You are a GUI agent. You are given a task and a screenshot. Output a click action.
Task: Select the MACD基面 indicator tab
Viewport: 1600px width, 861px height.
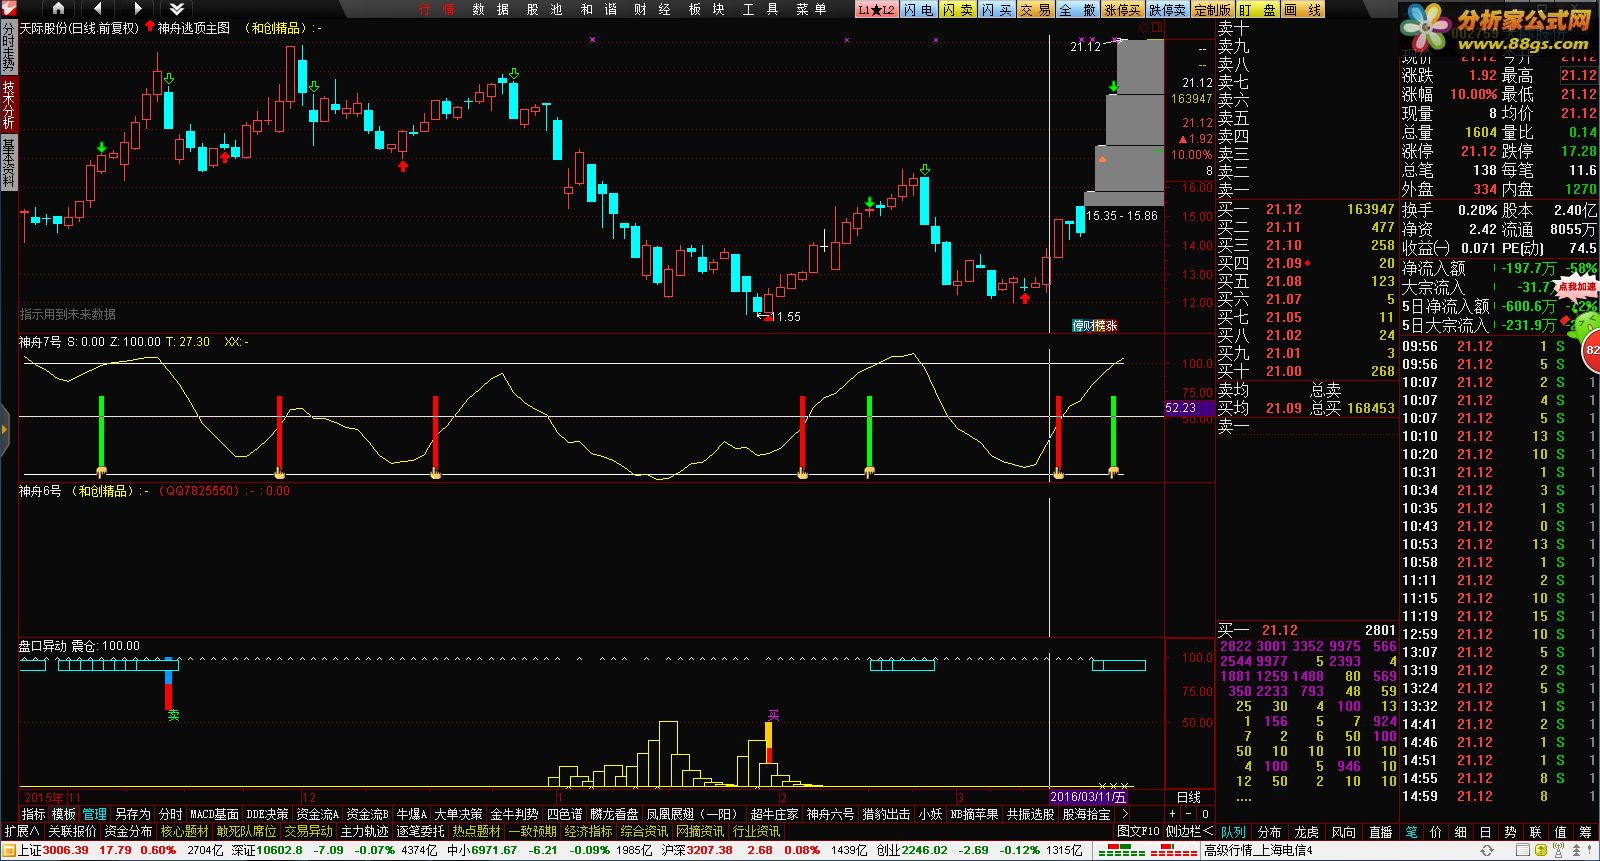[214, 814]
